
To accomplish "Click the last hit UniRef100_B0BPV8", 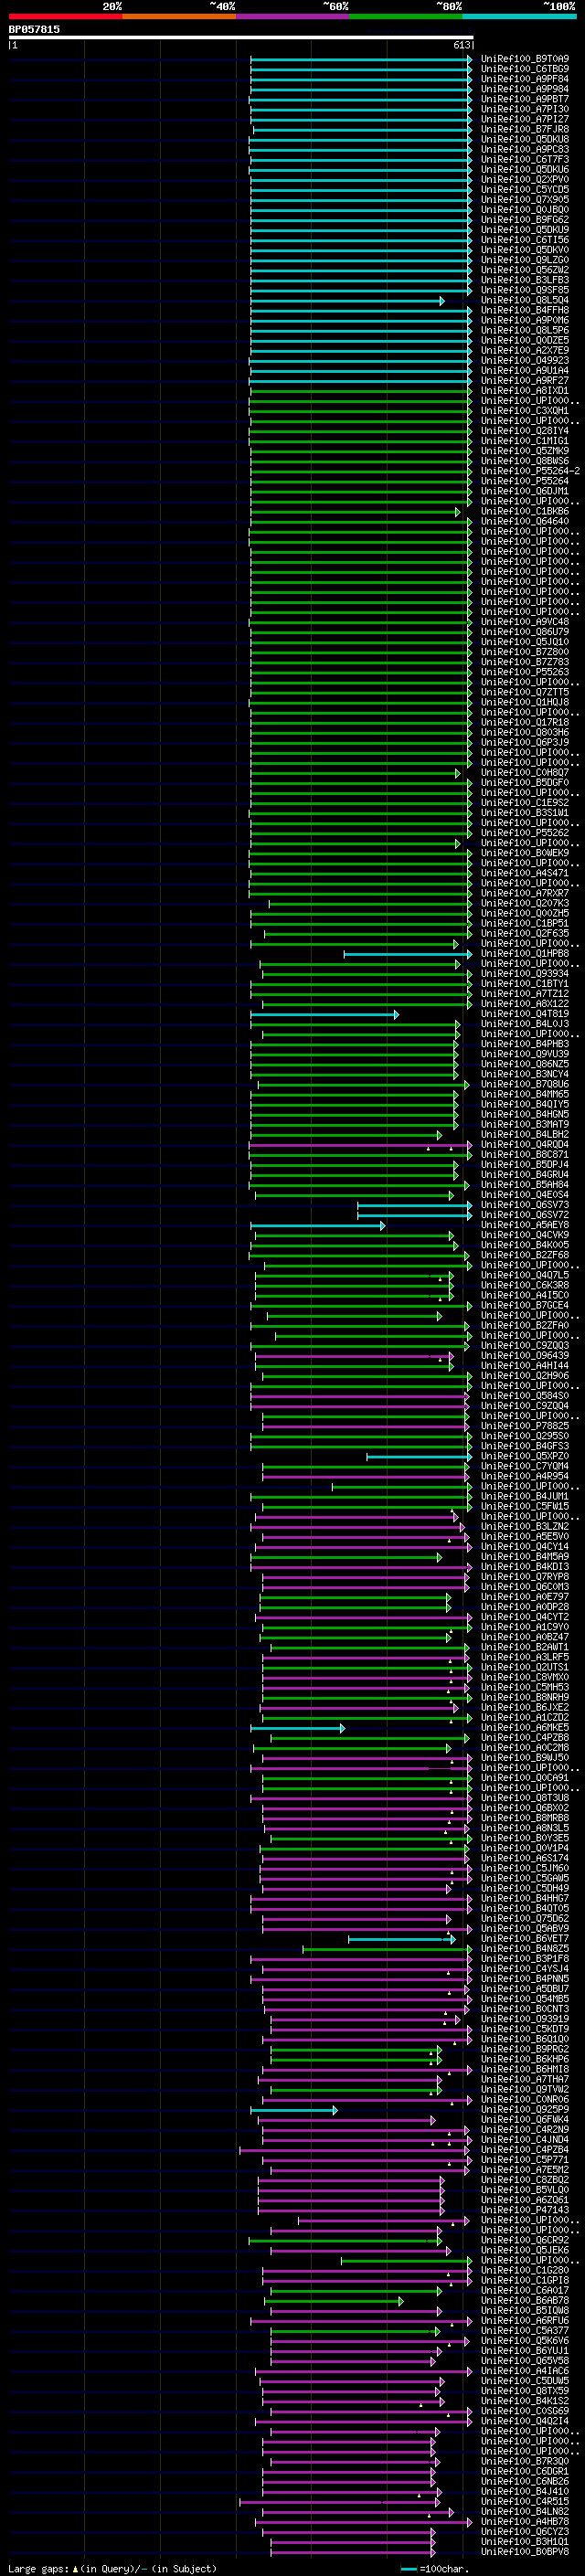I will pos(525,2551).
